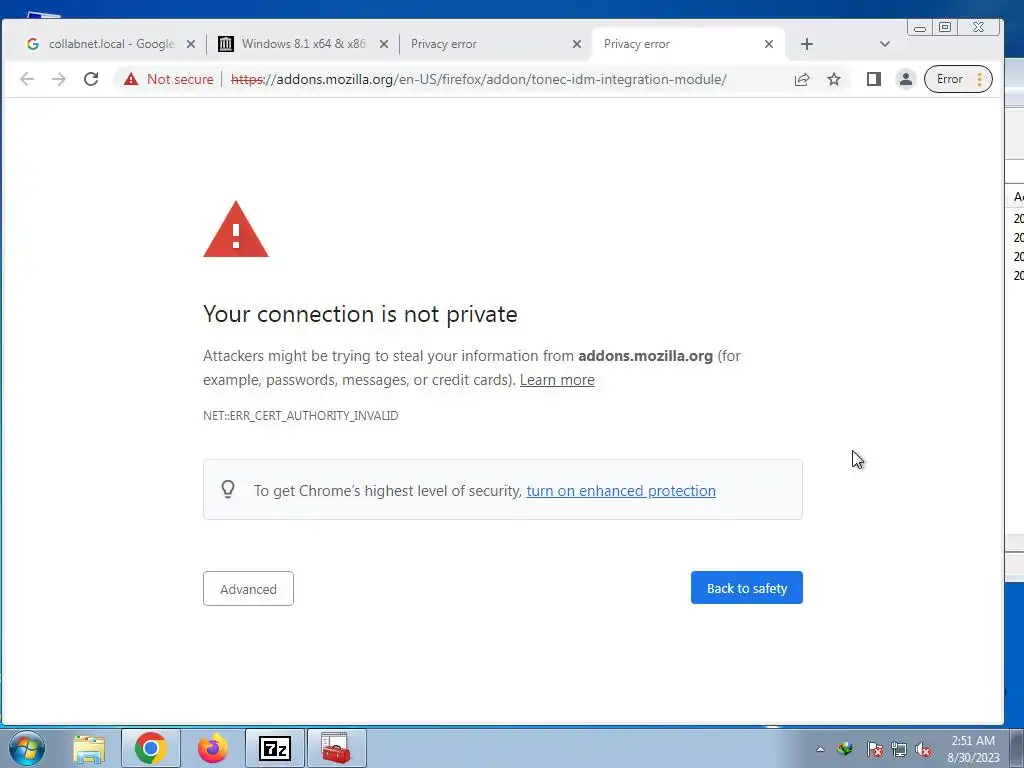This screenshot has width=1024, height=768.
Task: Click the muted volume tray icon
Action: tap(923, 749)
